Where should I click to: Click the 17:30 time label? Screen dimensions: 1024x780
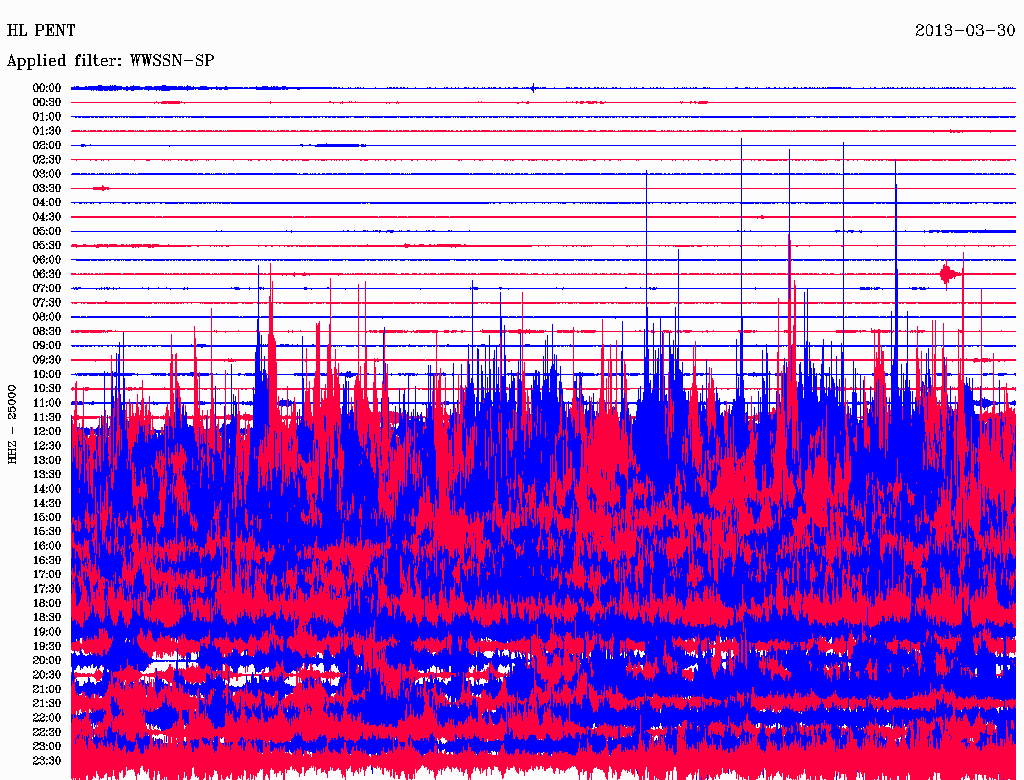pos(46,589)
